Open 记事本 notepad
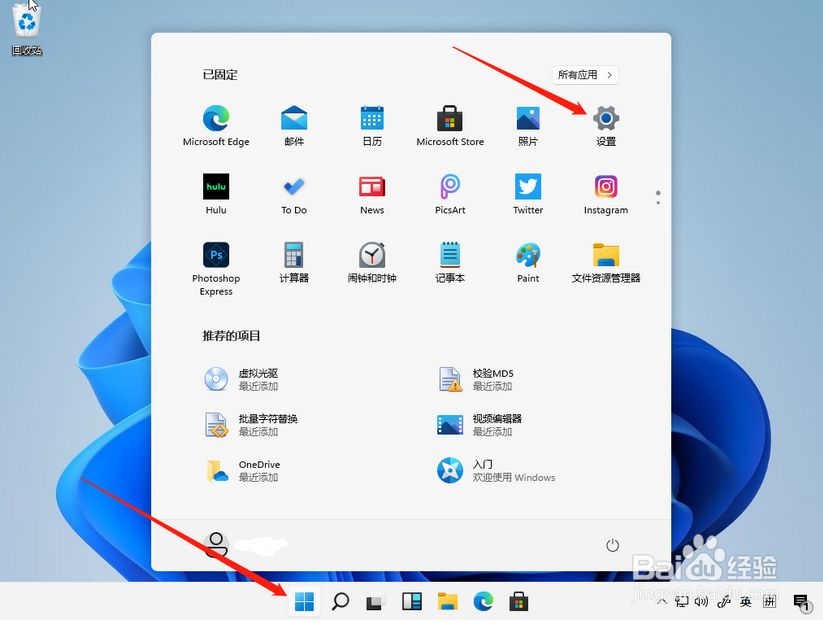823x622 pixels. point(450,262)
